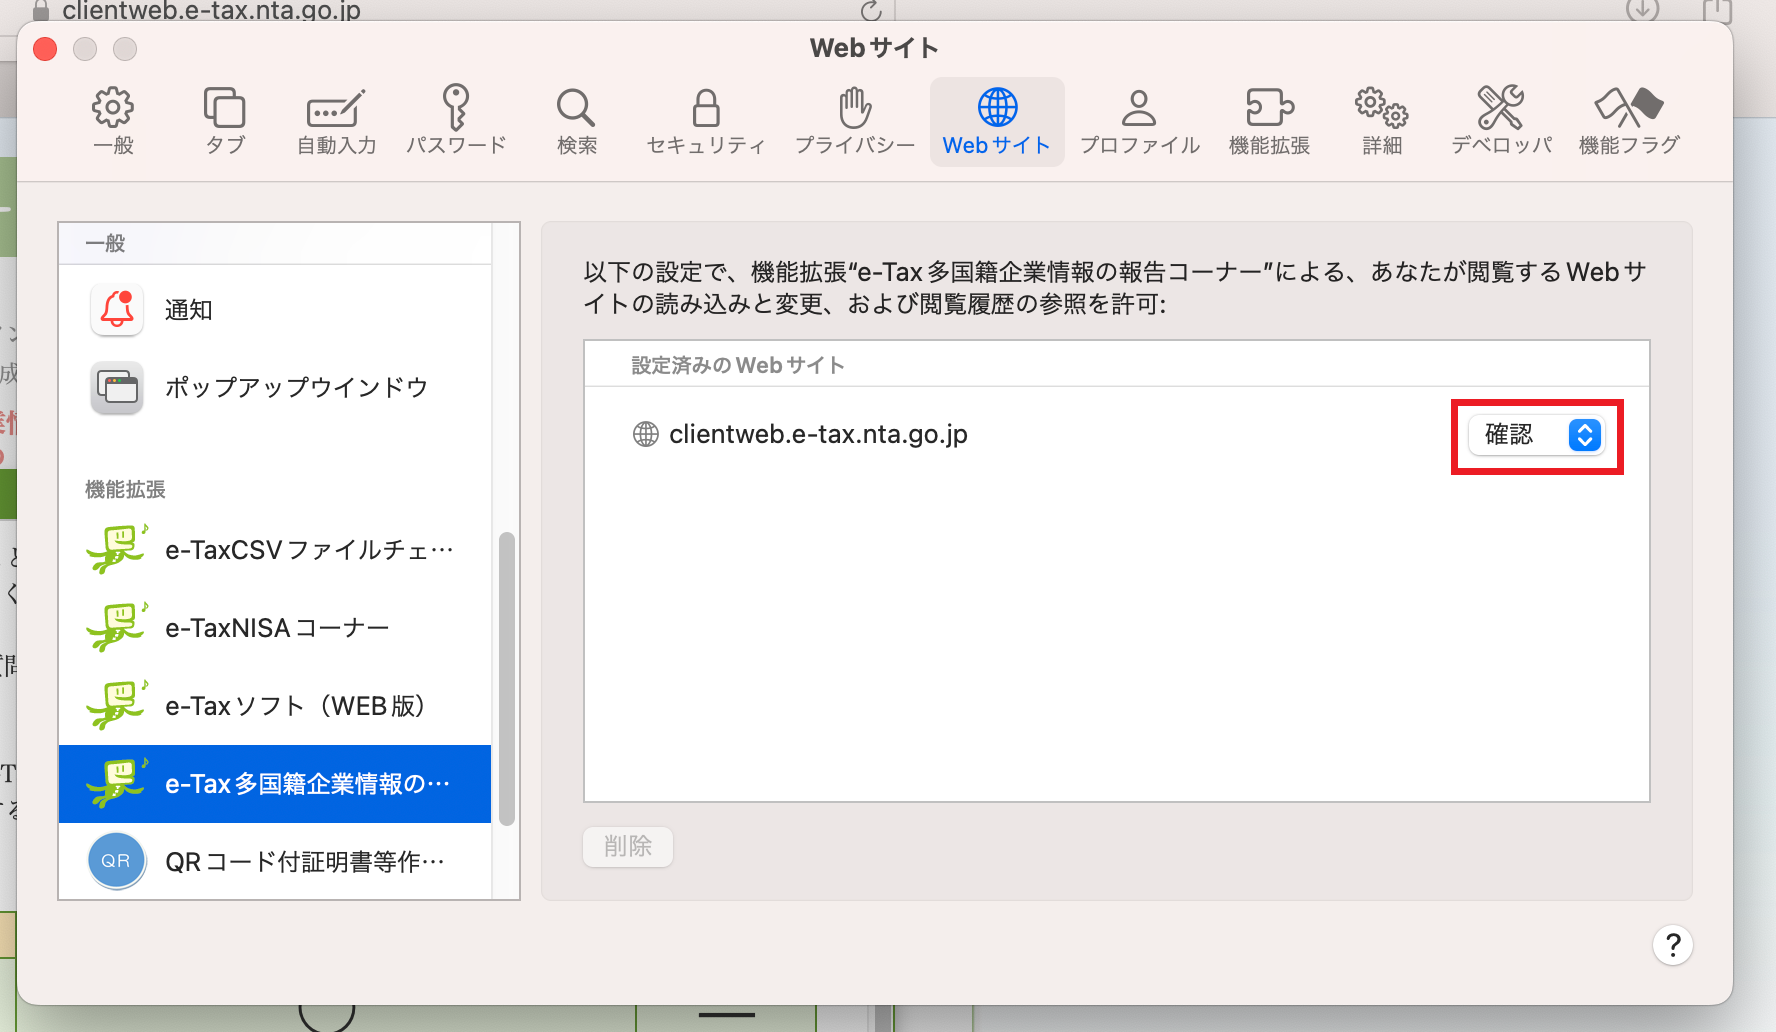The height and width of the screenshot is (1032, 1776).
Task: Reload the page in the Safari window
Action: [x=871, y=11]
